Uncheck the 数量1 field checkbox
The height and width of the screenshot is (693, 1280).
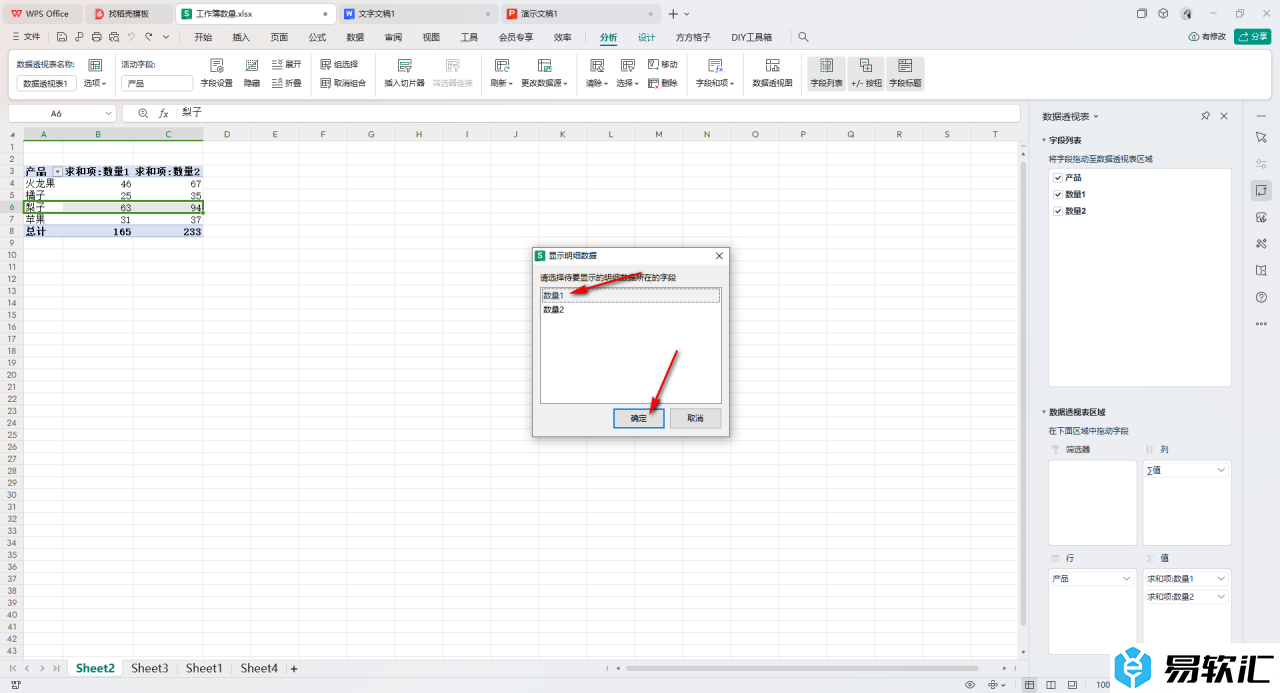click(x=1058, y=195)
